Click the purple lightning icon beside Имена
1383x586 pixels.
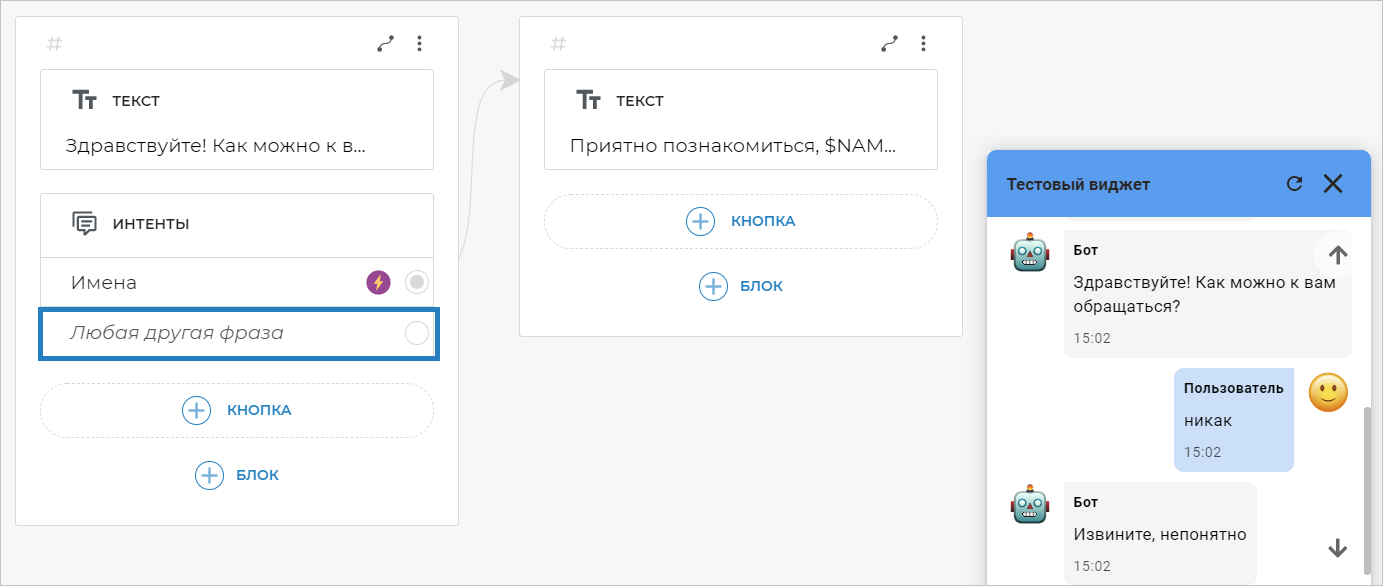[378, 283]
